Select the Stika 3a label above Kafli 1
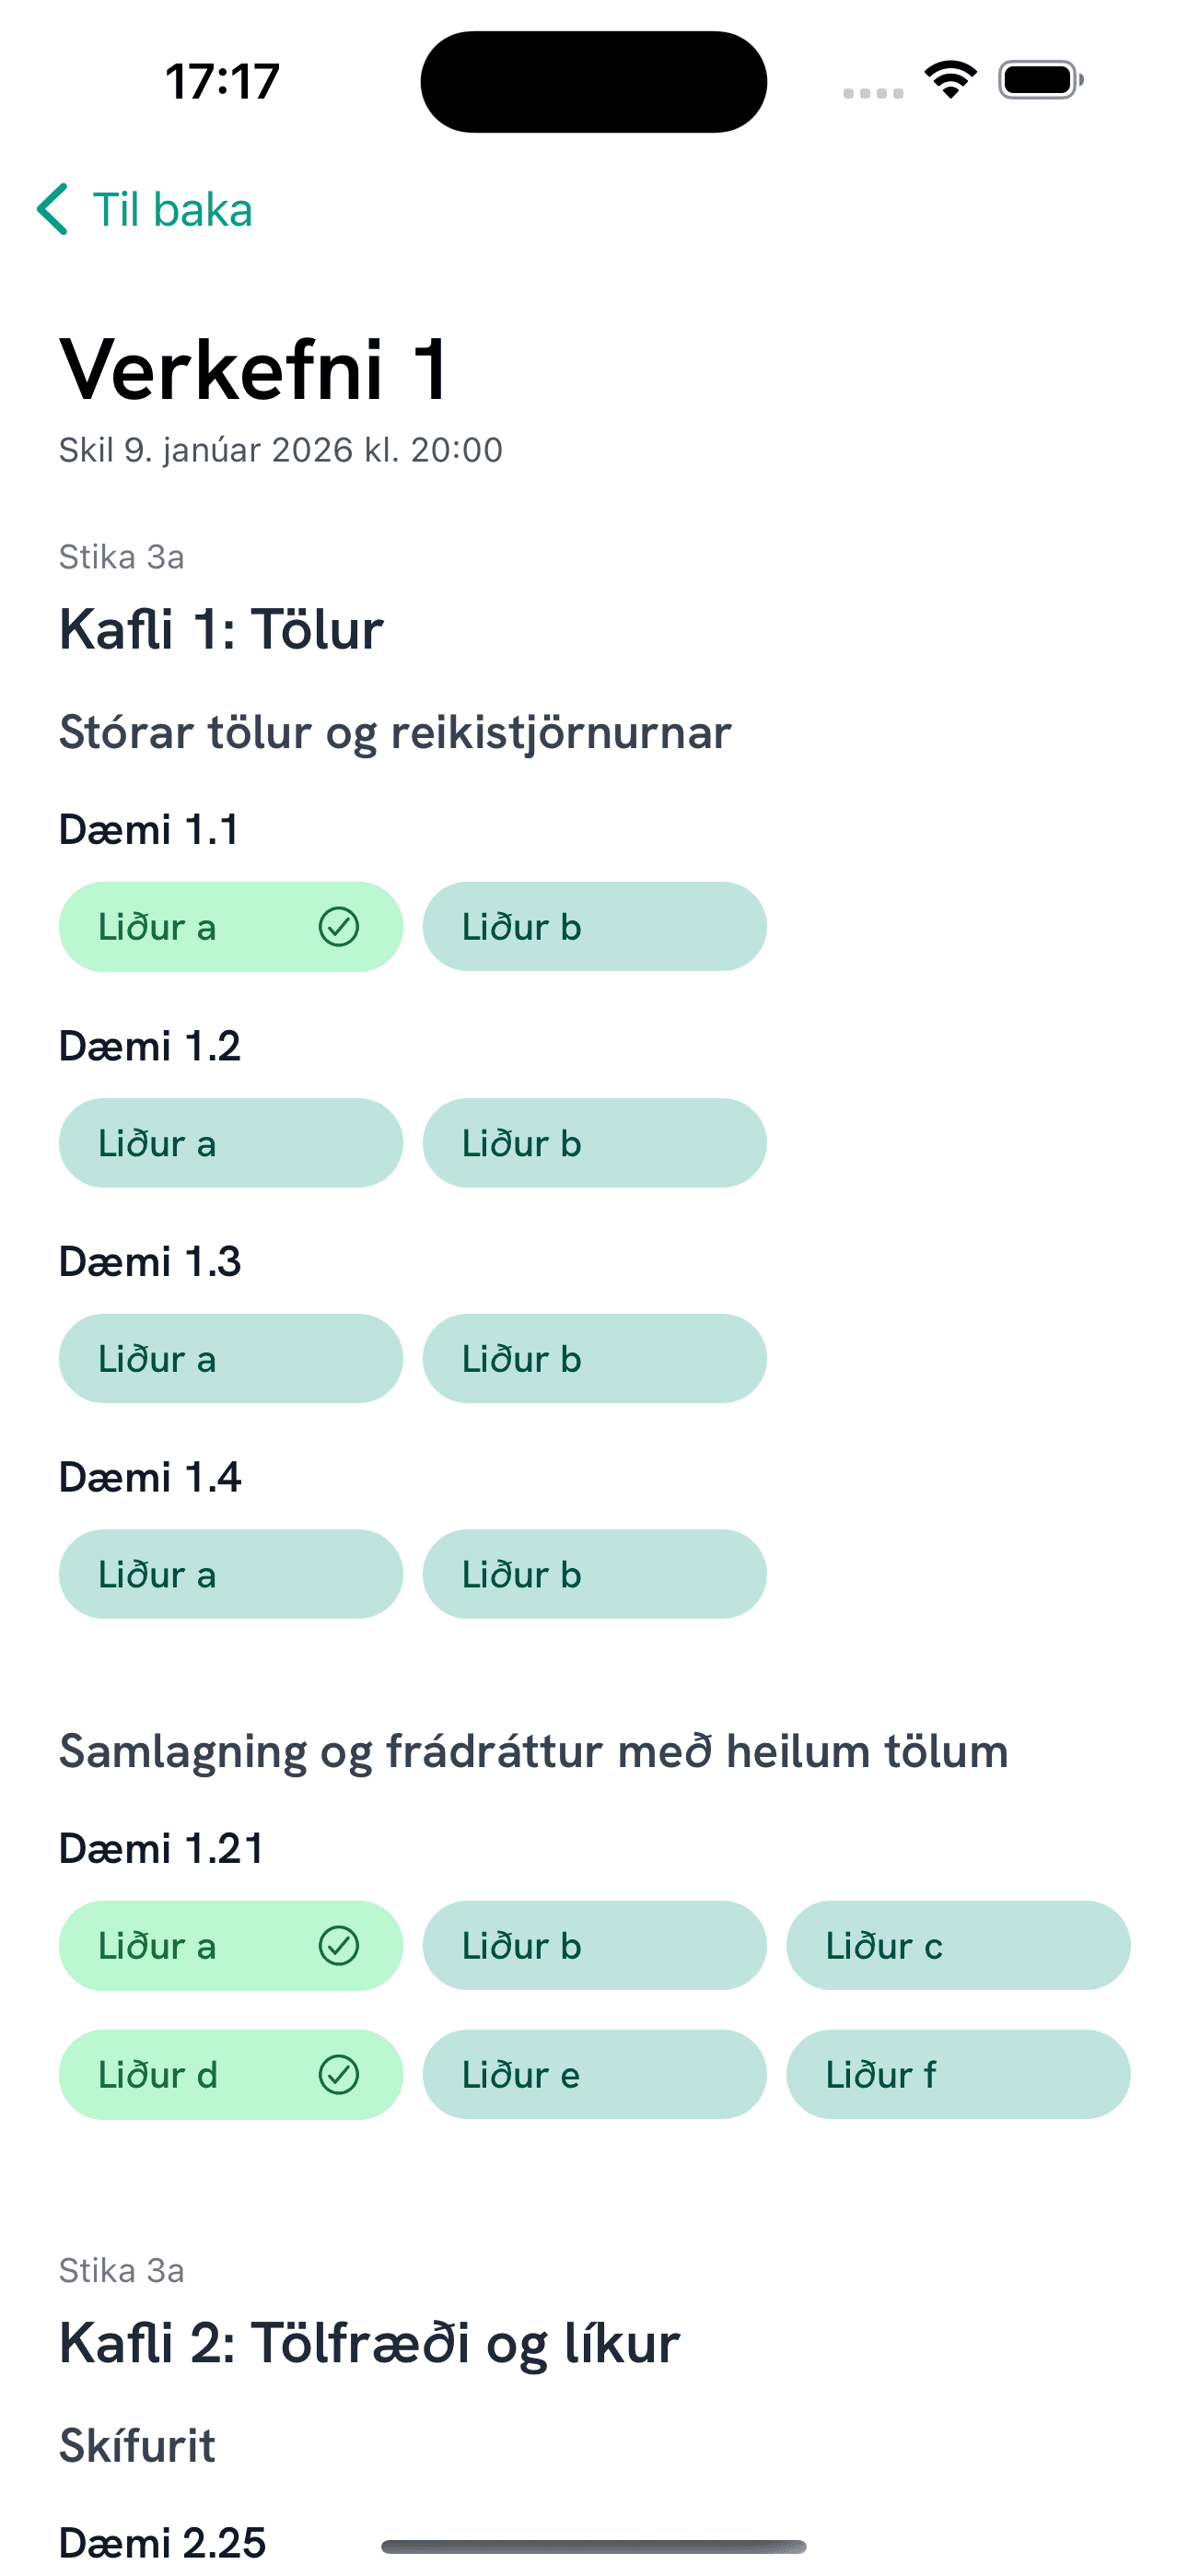The width and height of the screenshot is (1188, 2576). (x=121, y=558)
